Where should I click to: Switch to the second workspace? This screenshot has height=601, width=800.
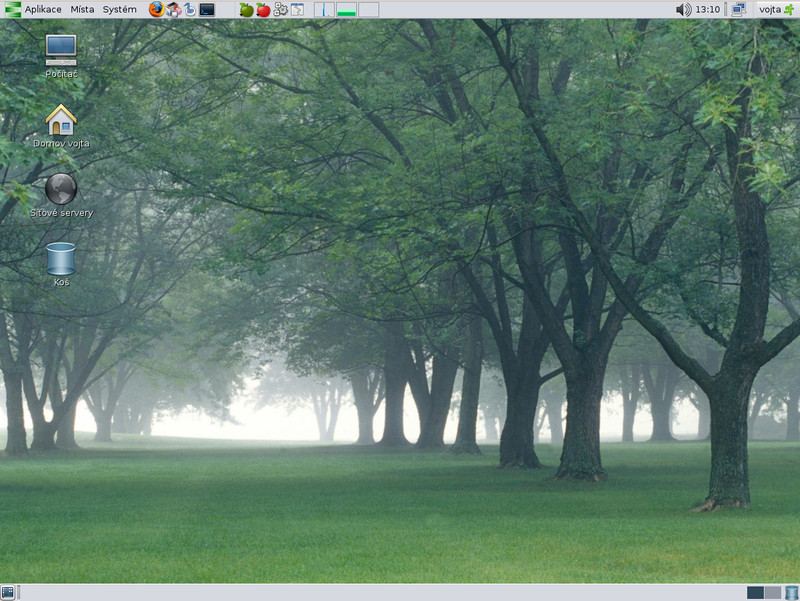pos(772,592)
